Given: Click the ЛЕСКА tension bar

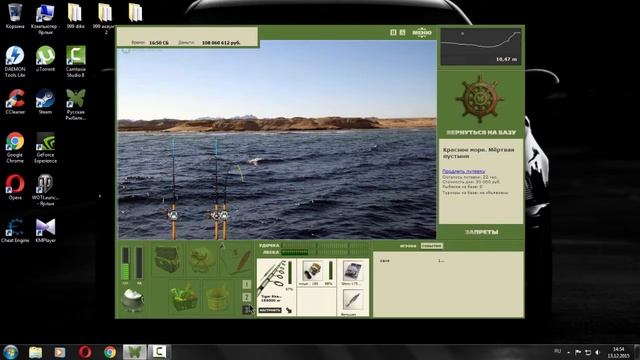Looking at the screenshot, I should coord(325,253).
